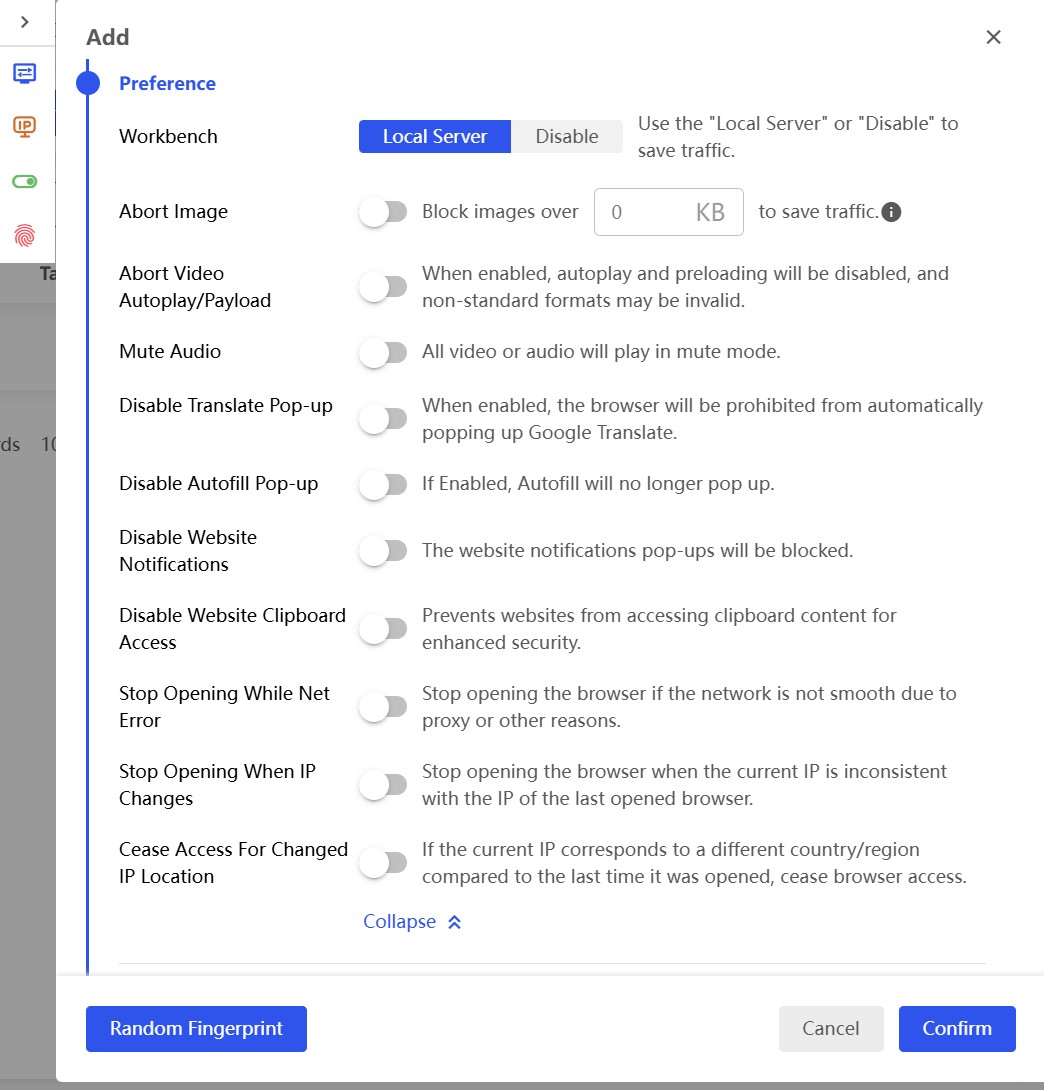Turn on the Mute Audio switch

tap(383, 352)
